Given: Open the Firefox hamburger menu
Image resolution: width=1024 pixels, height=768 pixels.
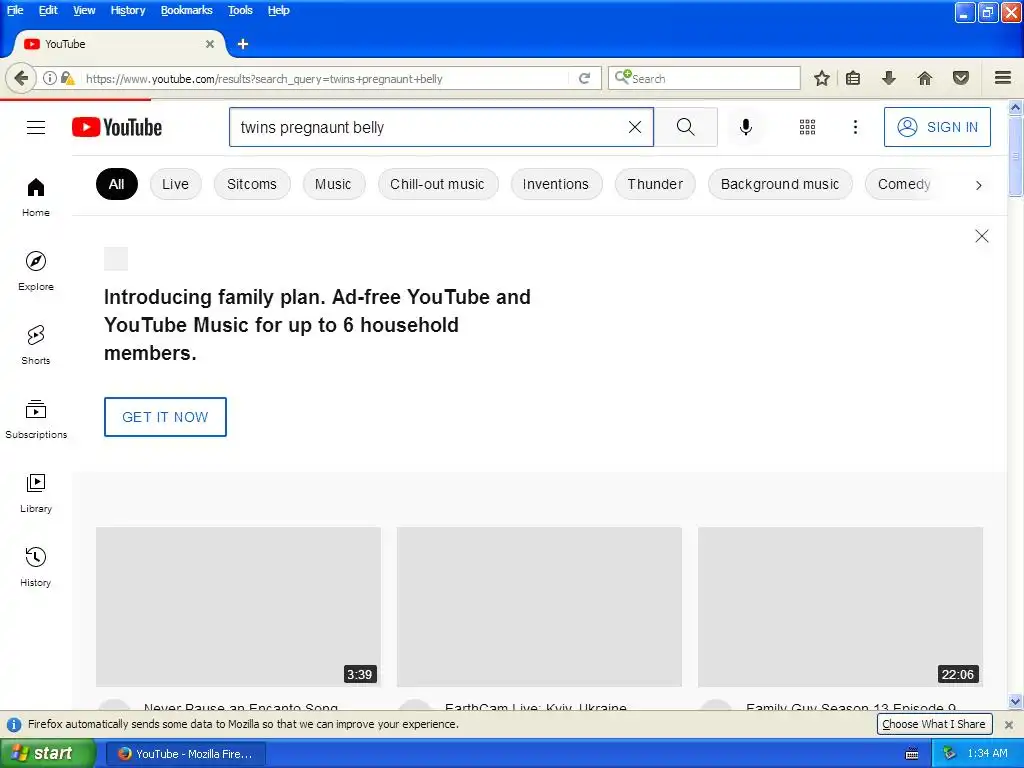Looking at the screenshot, I should (1003, 78).
